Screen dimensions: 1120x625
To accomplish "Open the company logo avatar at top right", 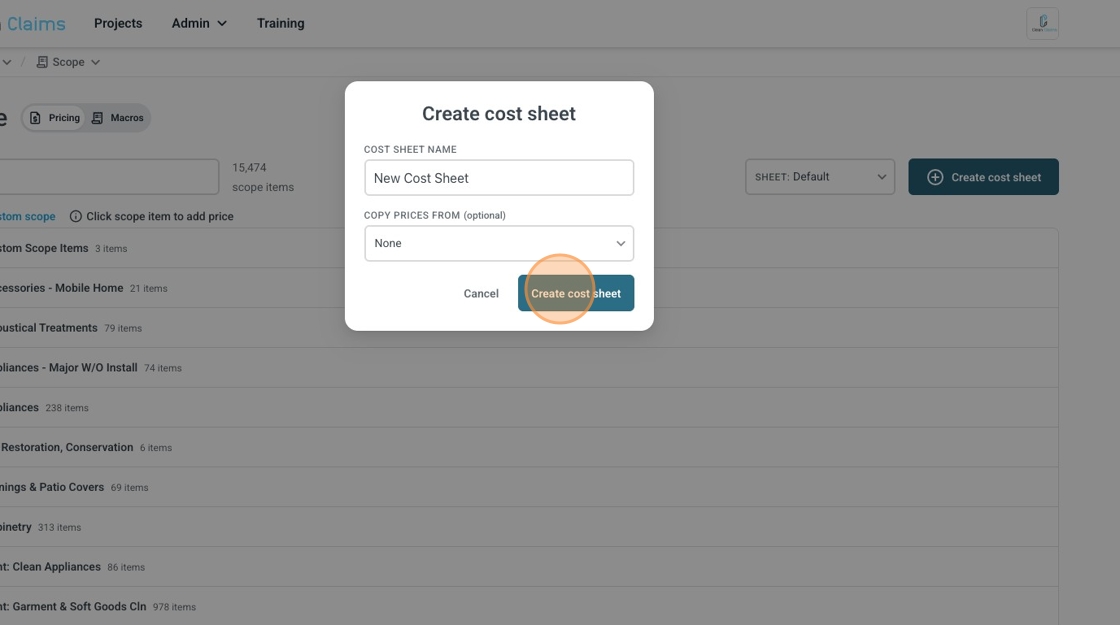I will (x=1042, y=23).
